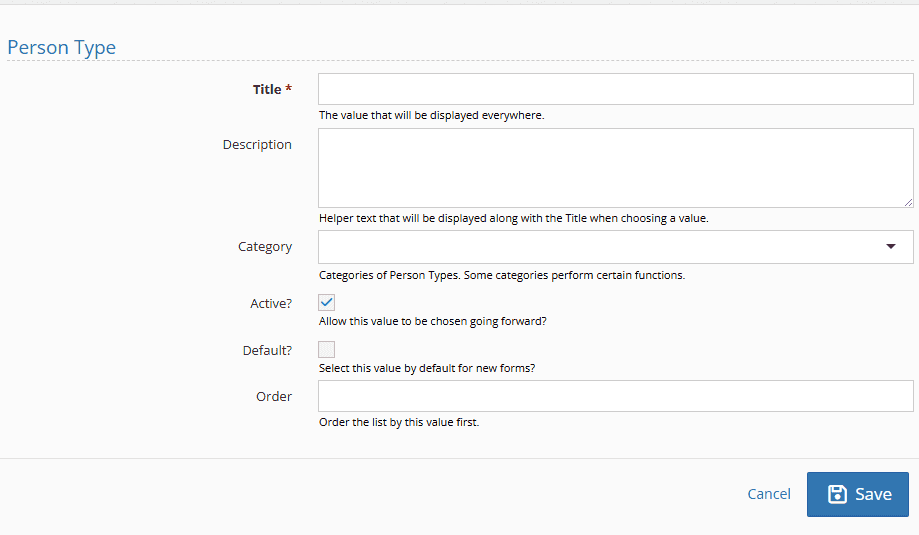Click the 'Active?' field label
Screen dimensions: 919x535
271,303
